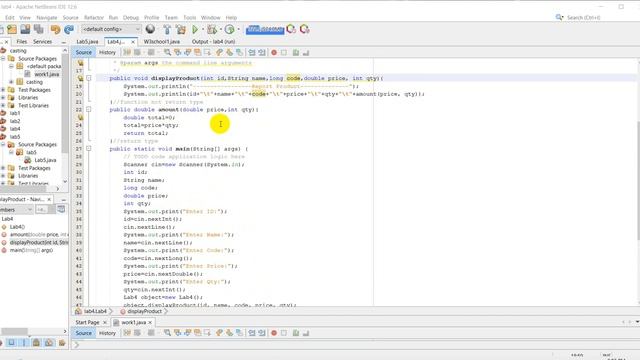
Task: Switch to the Output - lab4 (run) tab
Action: [213, 42]
